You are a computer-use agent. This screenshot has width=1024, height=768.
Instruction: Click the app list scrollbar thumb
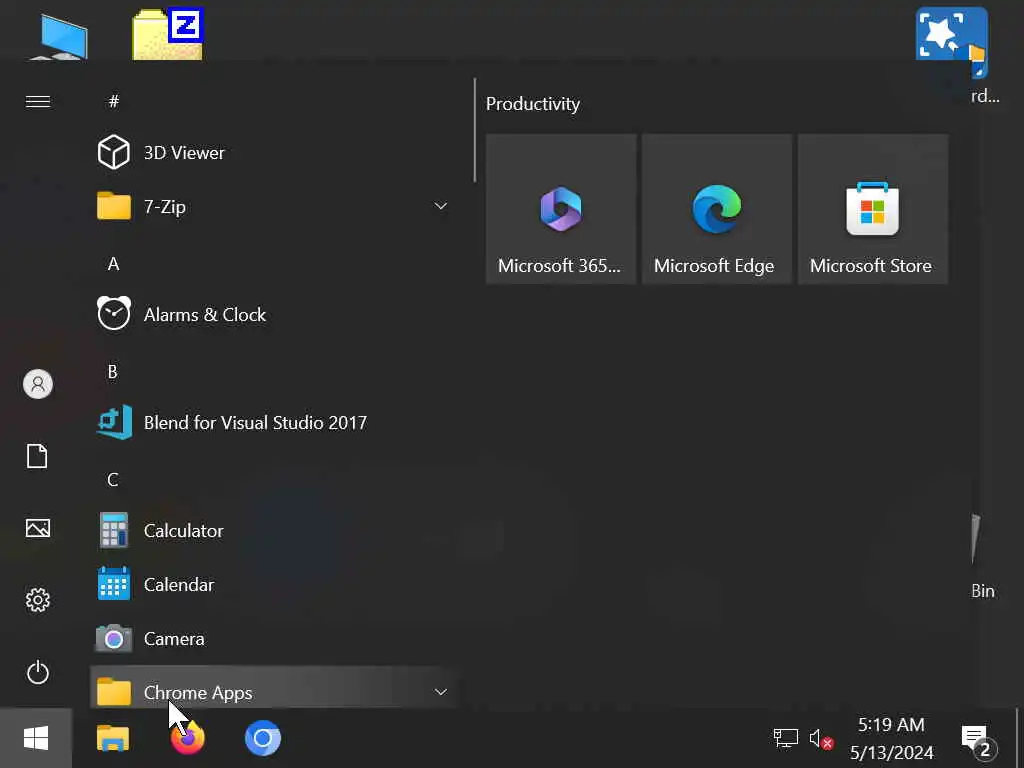(475, 130)
